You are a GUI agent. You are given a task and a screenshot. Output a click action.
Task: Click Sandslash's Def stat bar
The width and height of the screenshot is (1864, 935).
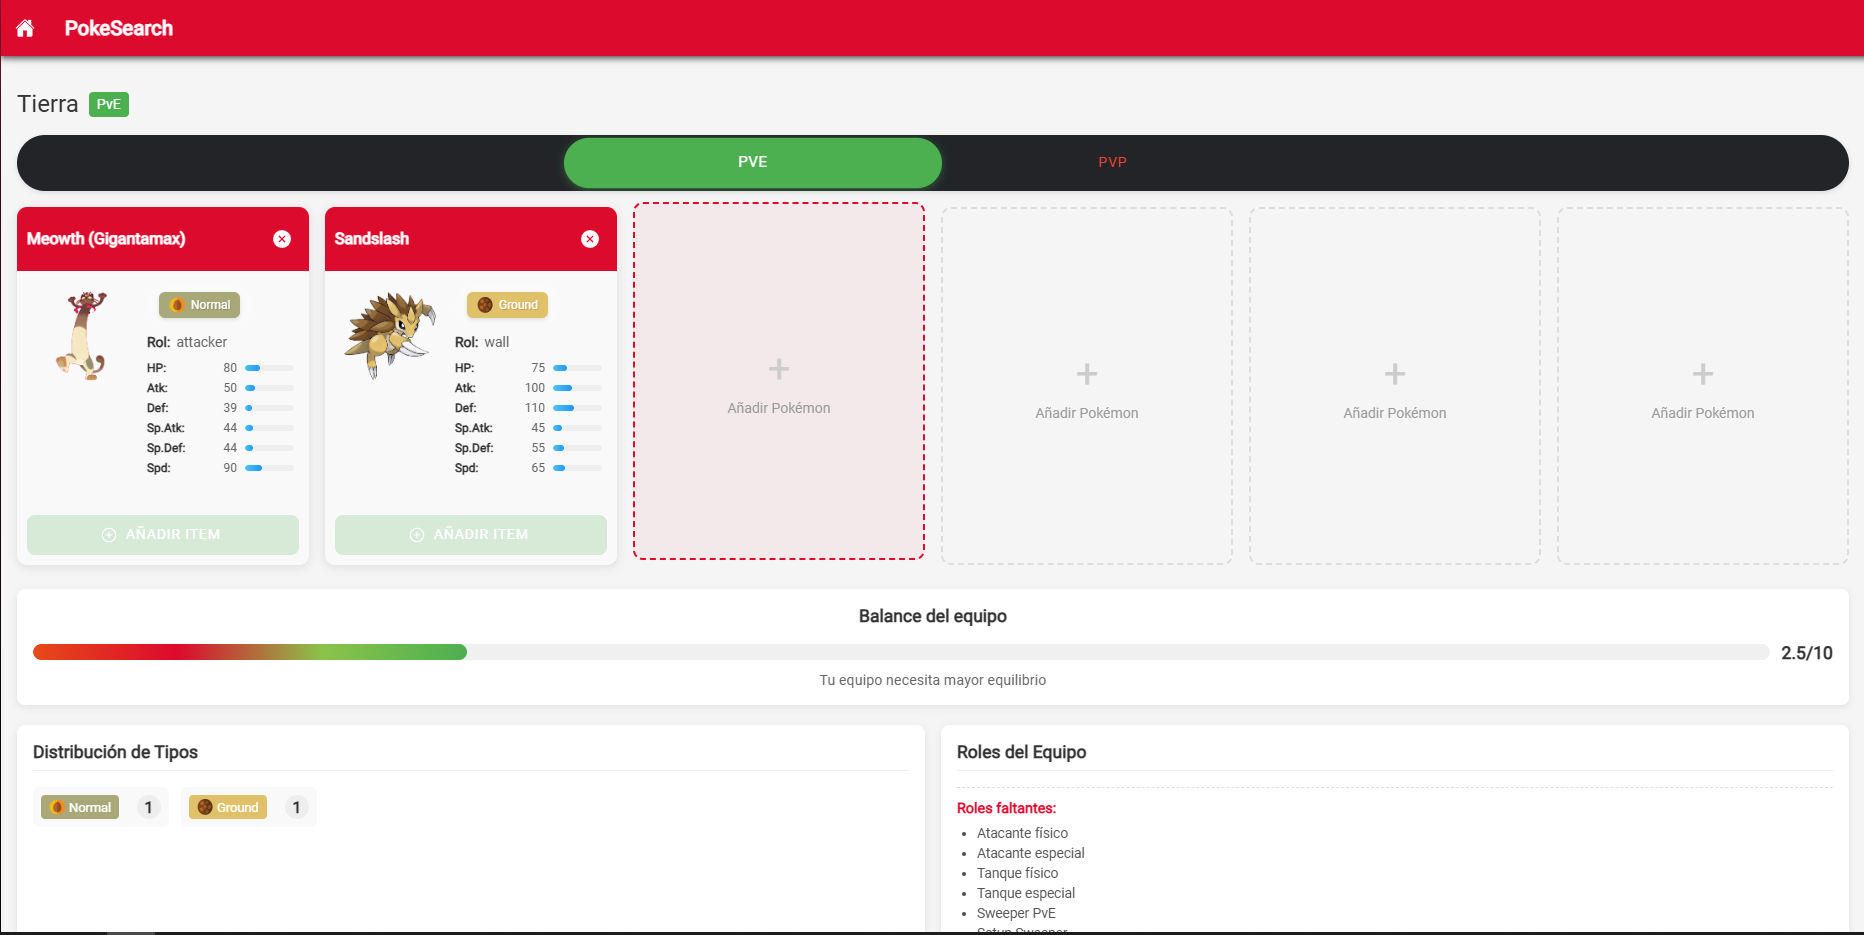(578, 408)
